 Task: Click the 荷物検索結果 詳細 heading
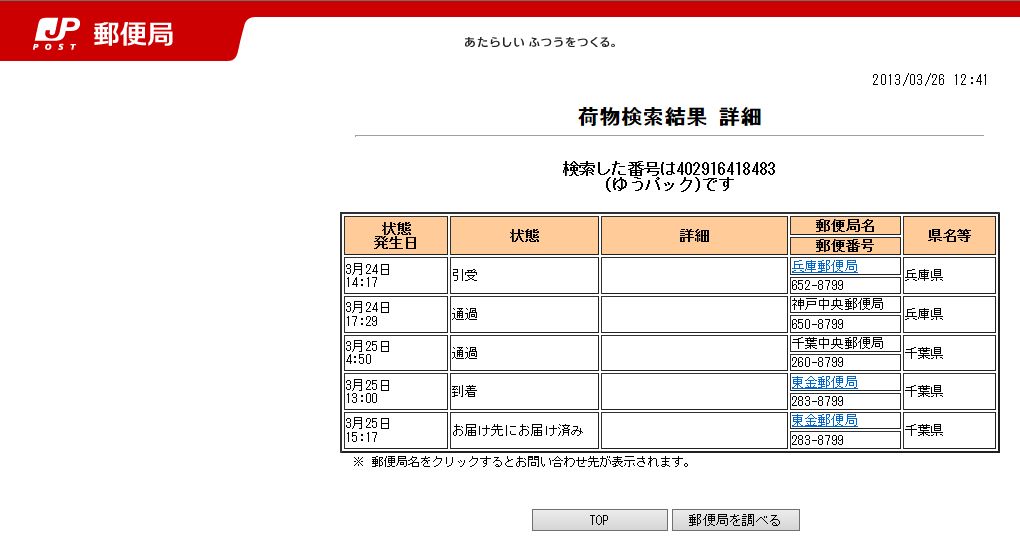pyautogui.click(x=669, y=117)
